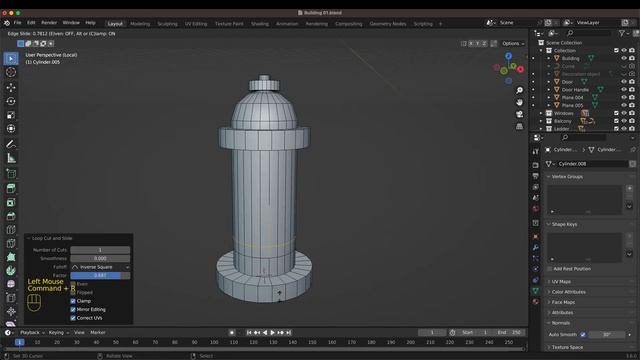
Task: Switch to the Shading workspace tab
Action: [x=260, y=24]
